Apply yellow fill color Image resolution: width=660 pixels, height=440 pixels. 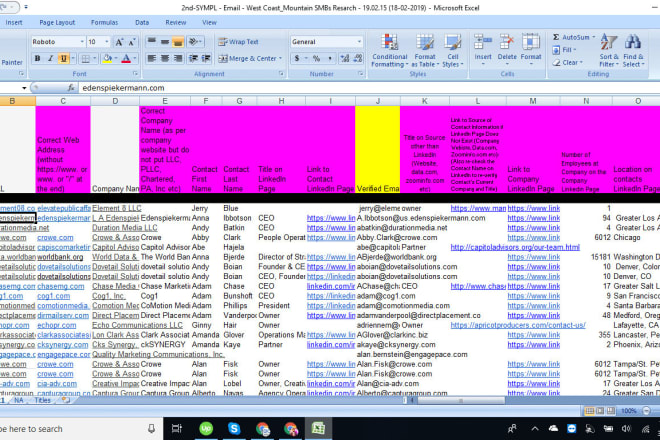(x=108, y=59)
